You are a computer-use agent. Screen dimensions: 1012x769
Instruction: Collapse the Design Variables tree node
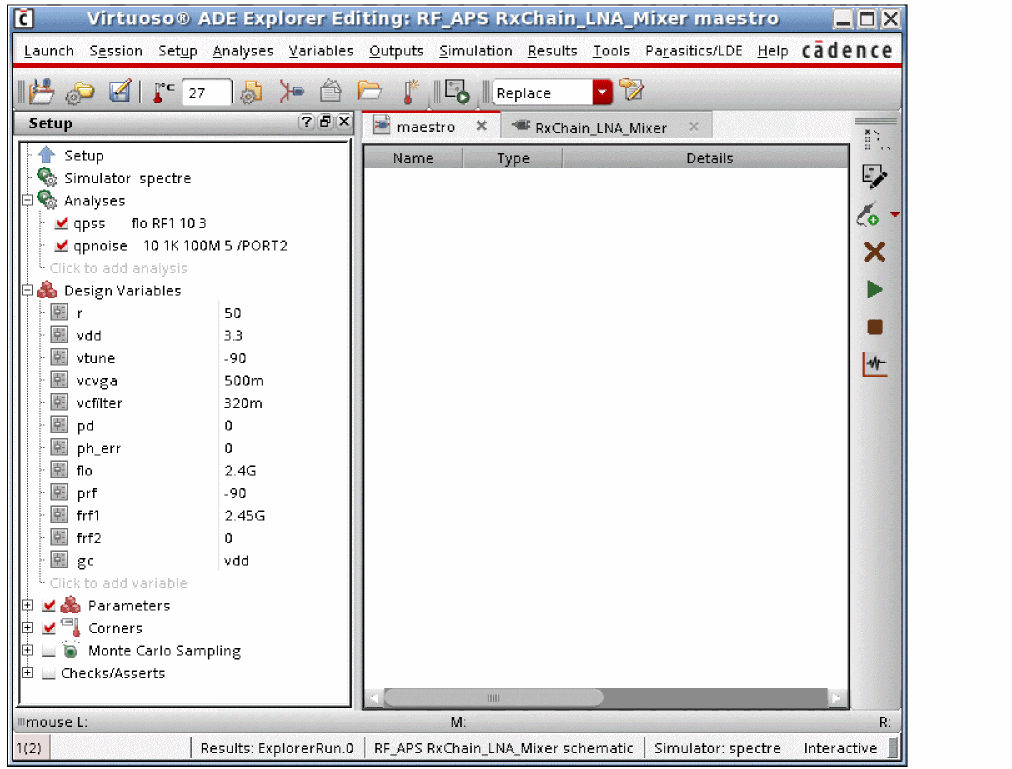coord(27,291)
